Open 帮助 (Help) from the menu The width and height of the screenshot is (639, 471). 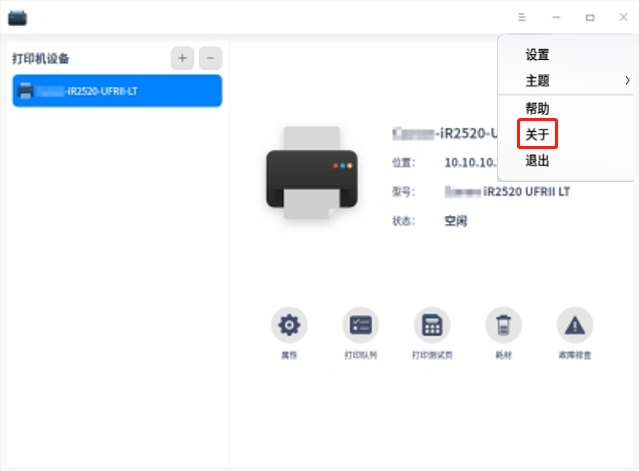click(537, 108)
